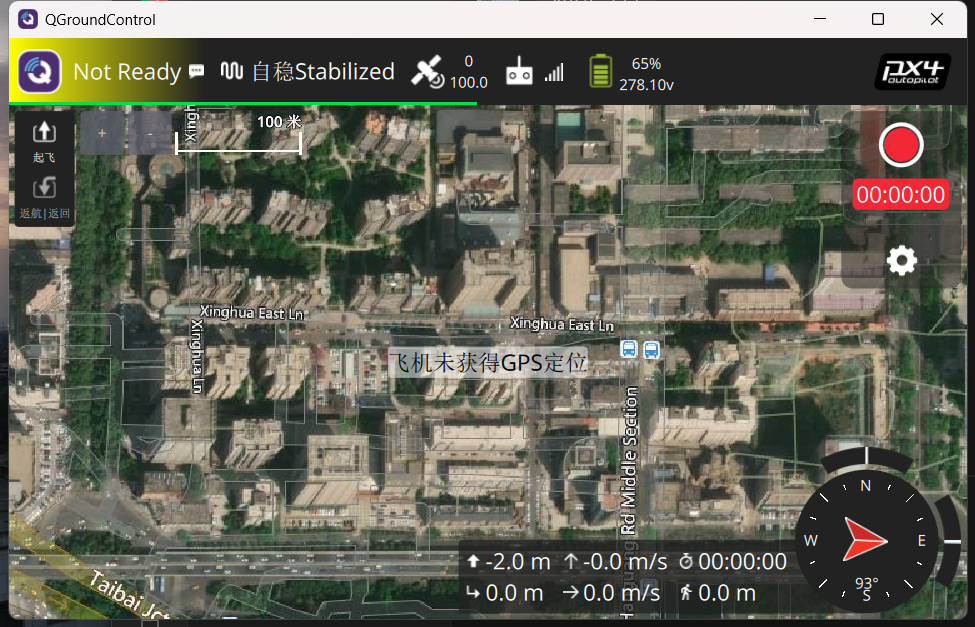Open video settings with gear icon
This screenshot has width=975, height=627.
(x=901, y=261)
